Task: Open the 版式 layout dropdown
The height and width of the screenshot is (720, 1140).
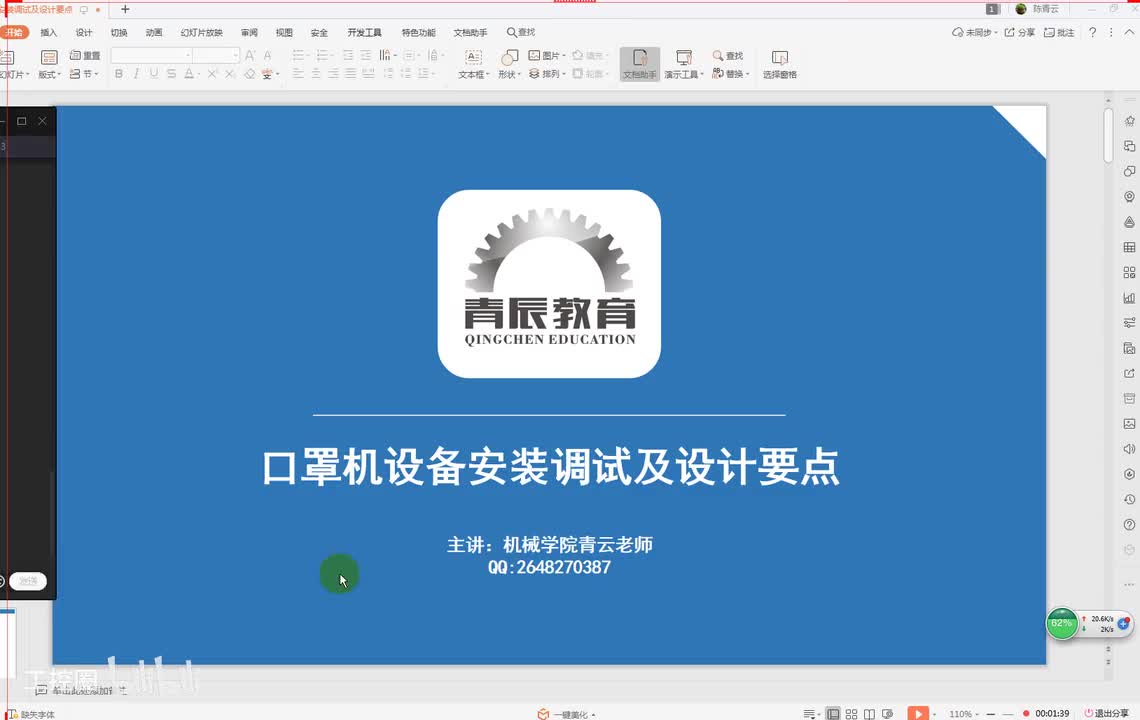Action: 49,65
